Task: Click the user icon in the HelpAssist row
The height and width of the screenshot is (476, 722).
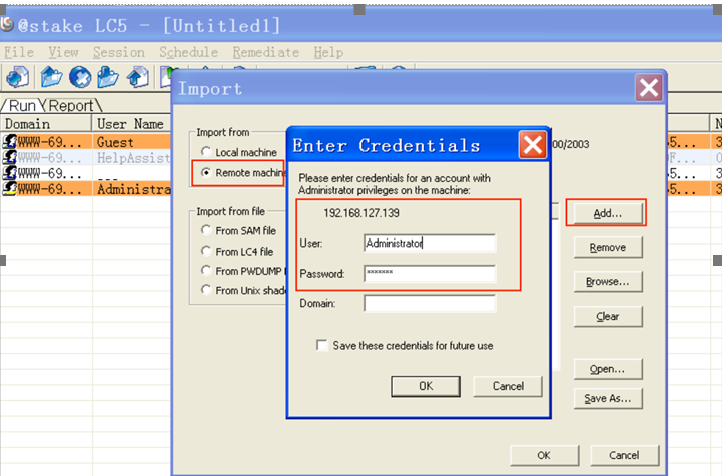Action: coord(9,157)
